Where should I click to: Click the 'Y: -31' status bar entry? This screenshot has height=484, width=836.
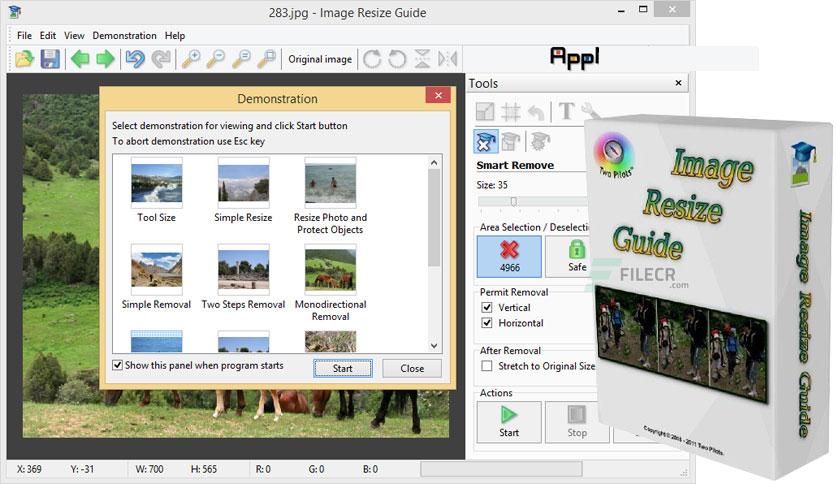pos(82,469)
